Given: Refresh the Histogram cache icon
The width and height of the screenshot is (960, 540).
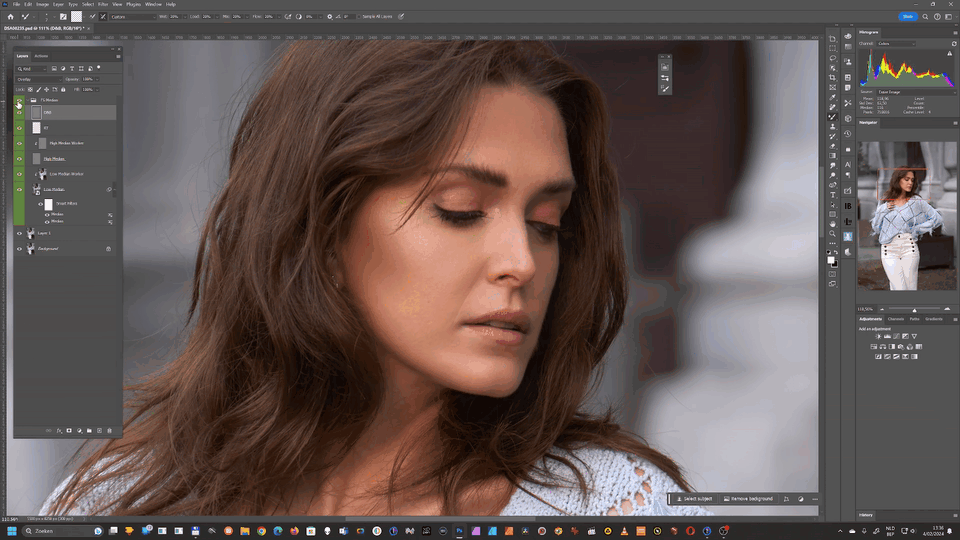Looking at the screenshot, I should tap(954, 43).
